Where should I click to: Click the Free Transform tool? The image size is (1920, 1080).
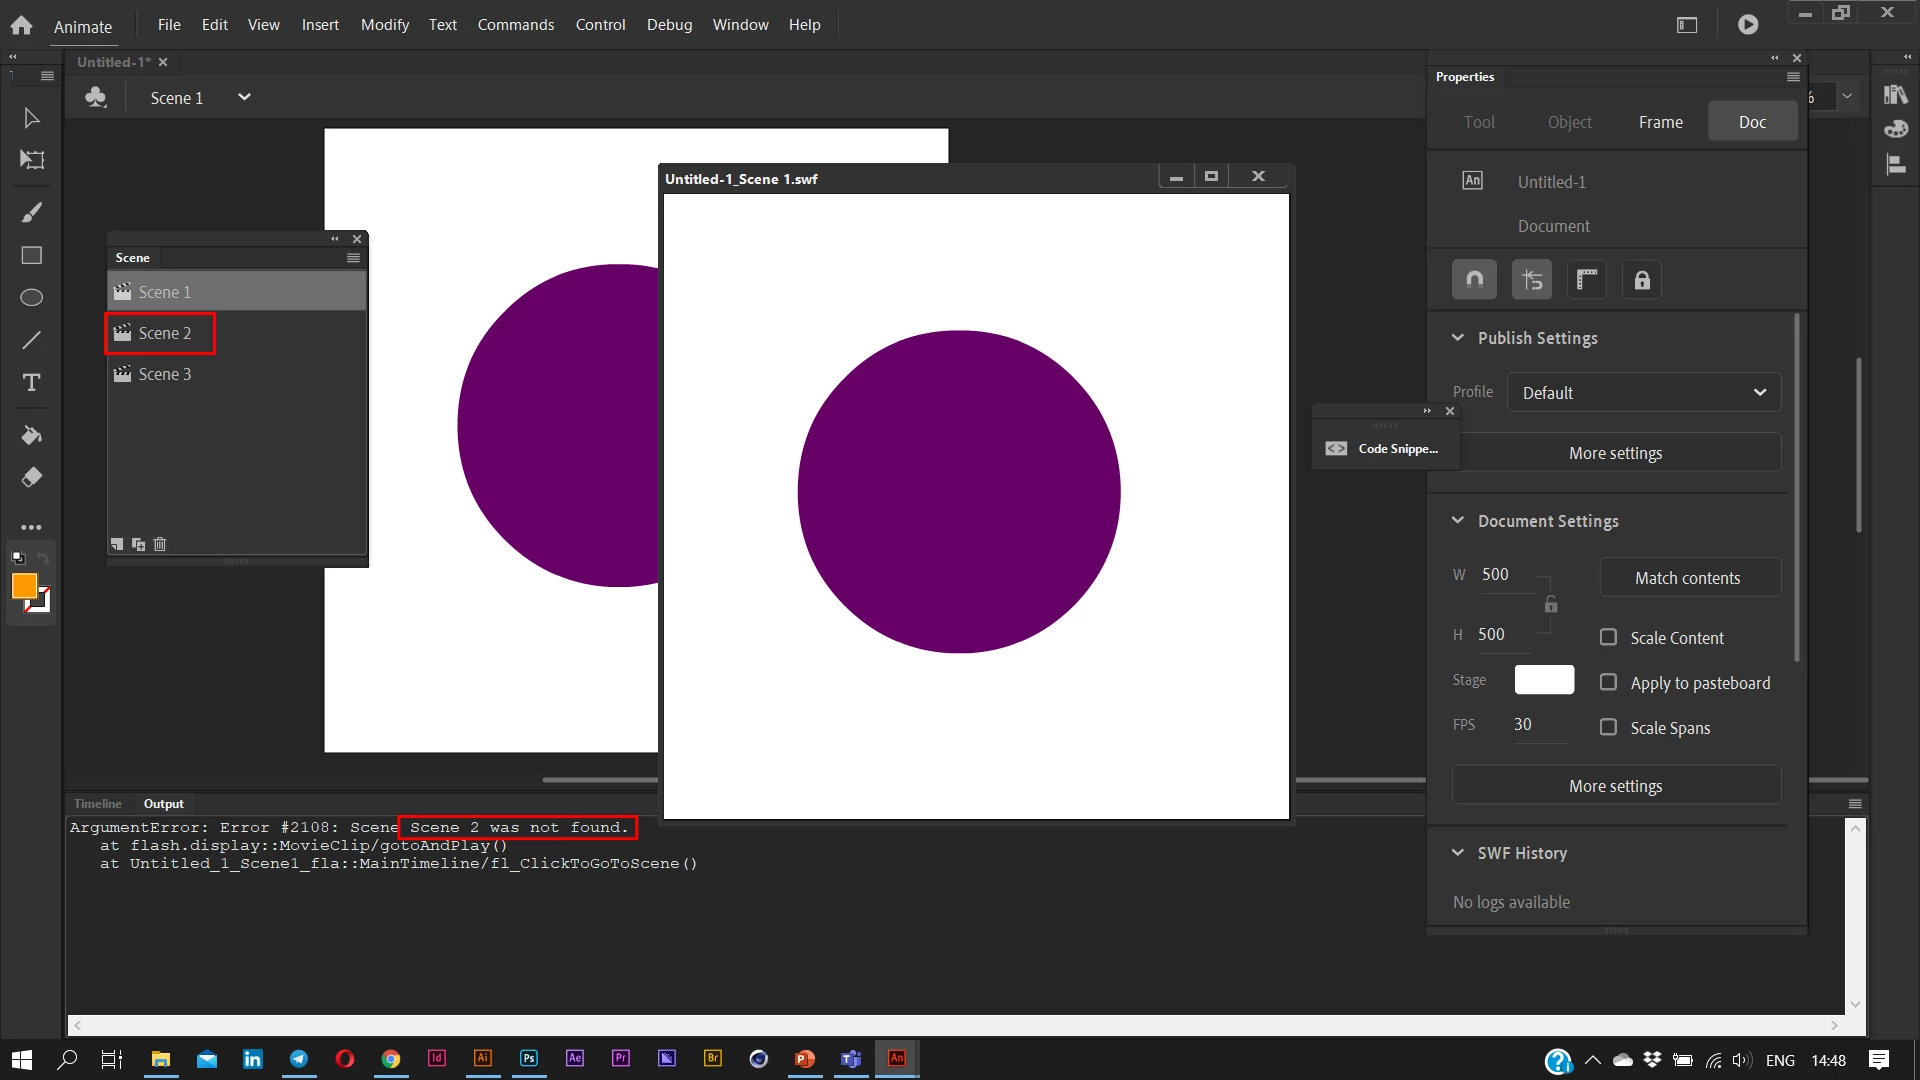coord(31,160)
